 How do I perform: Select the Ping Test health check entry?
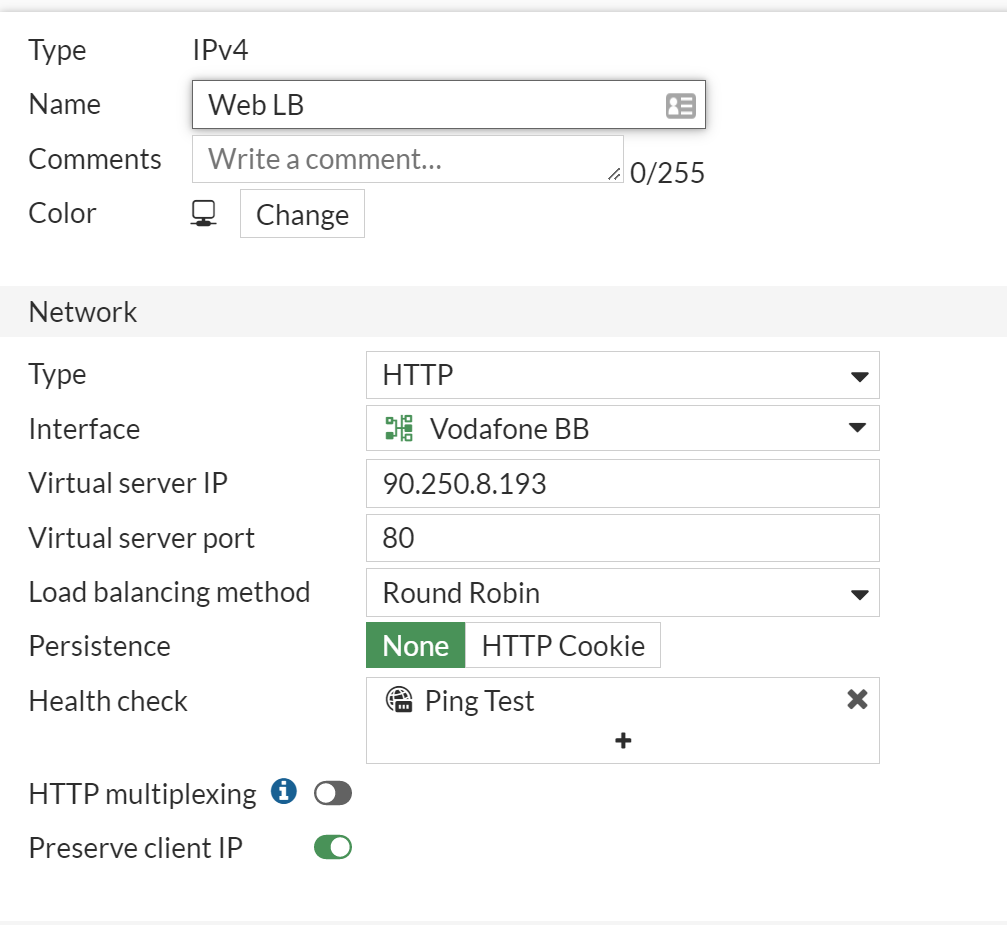click(x=480, y=700)
